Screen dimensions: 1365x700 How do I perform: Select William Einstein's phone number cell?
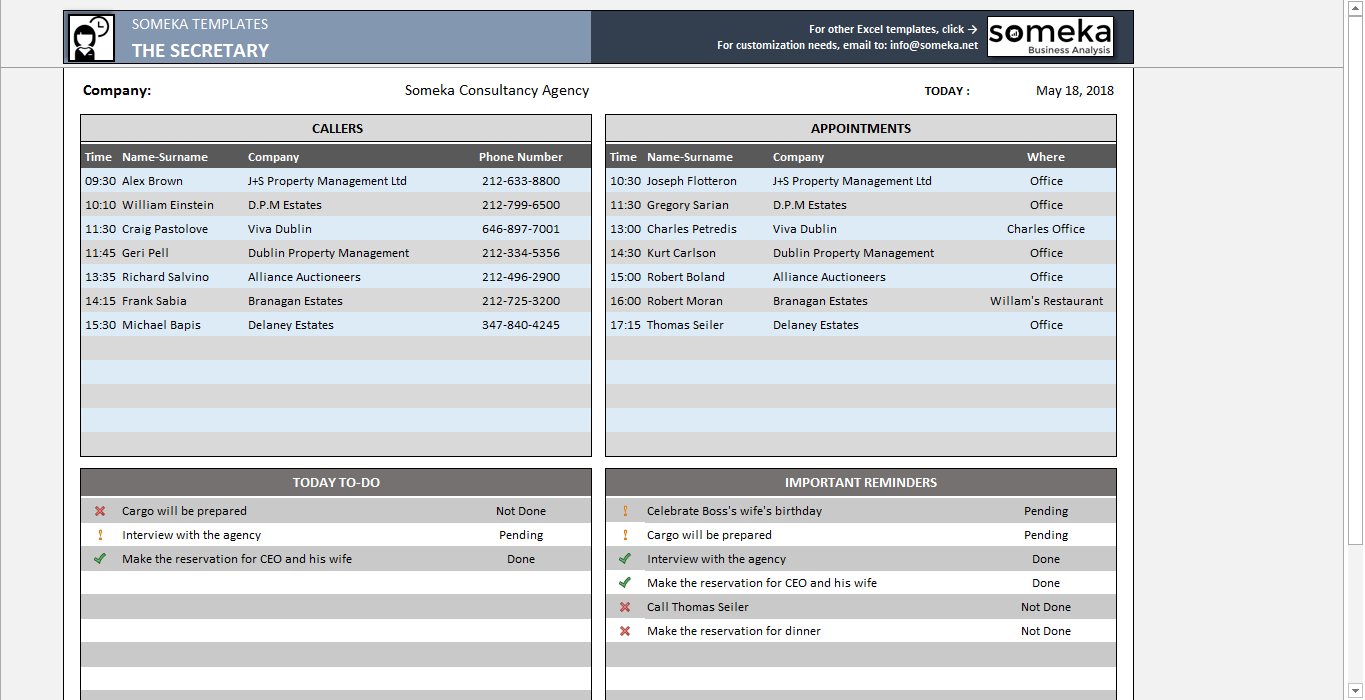520,205
